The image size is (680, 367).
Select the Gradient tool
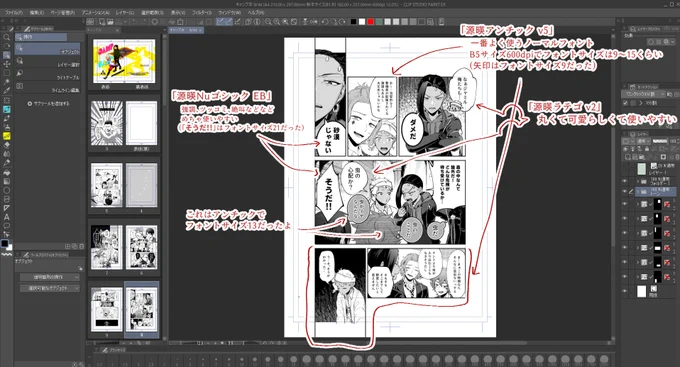7,181
